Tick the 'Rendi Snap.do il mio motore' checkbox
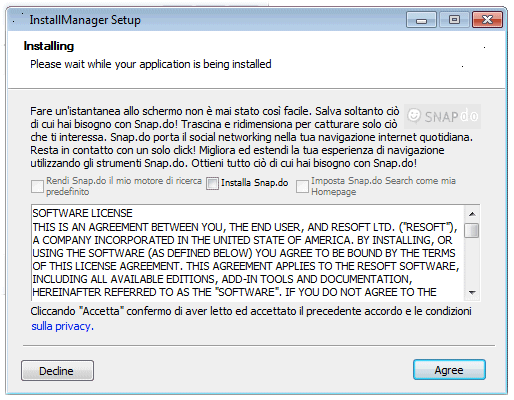 point(37,186)
